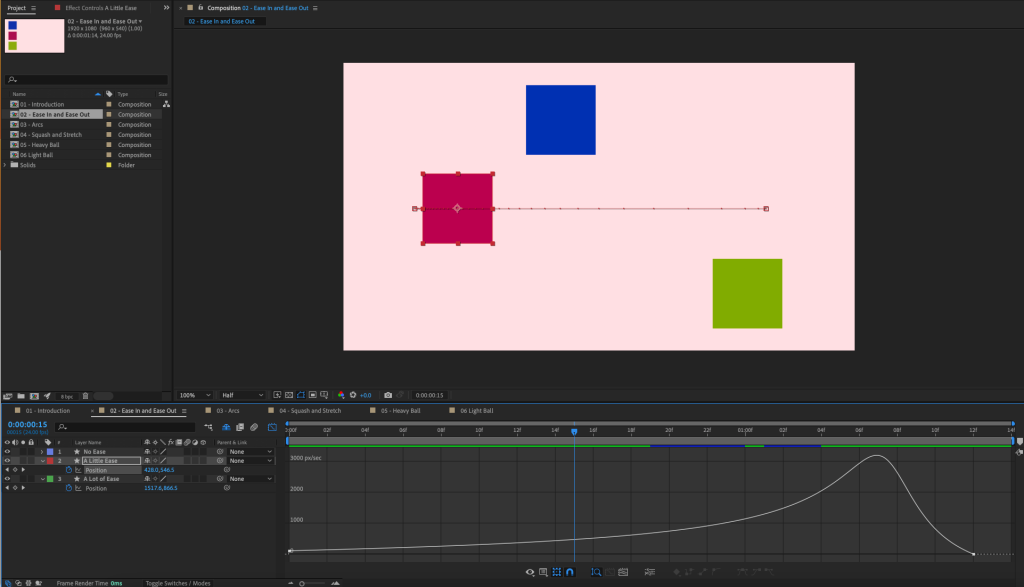Hide the A Lot of Ease layer
The image size is (1024, 587).
(x=7, y=479)
